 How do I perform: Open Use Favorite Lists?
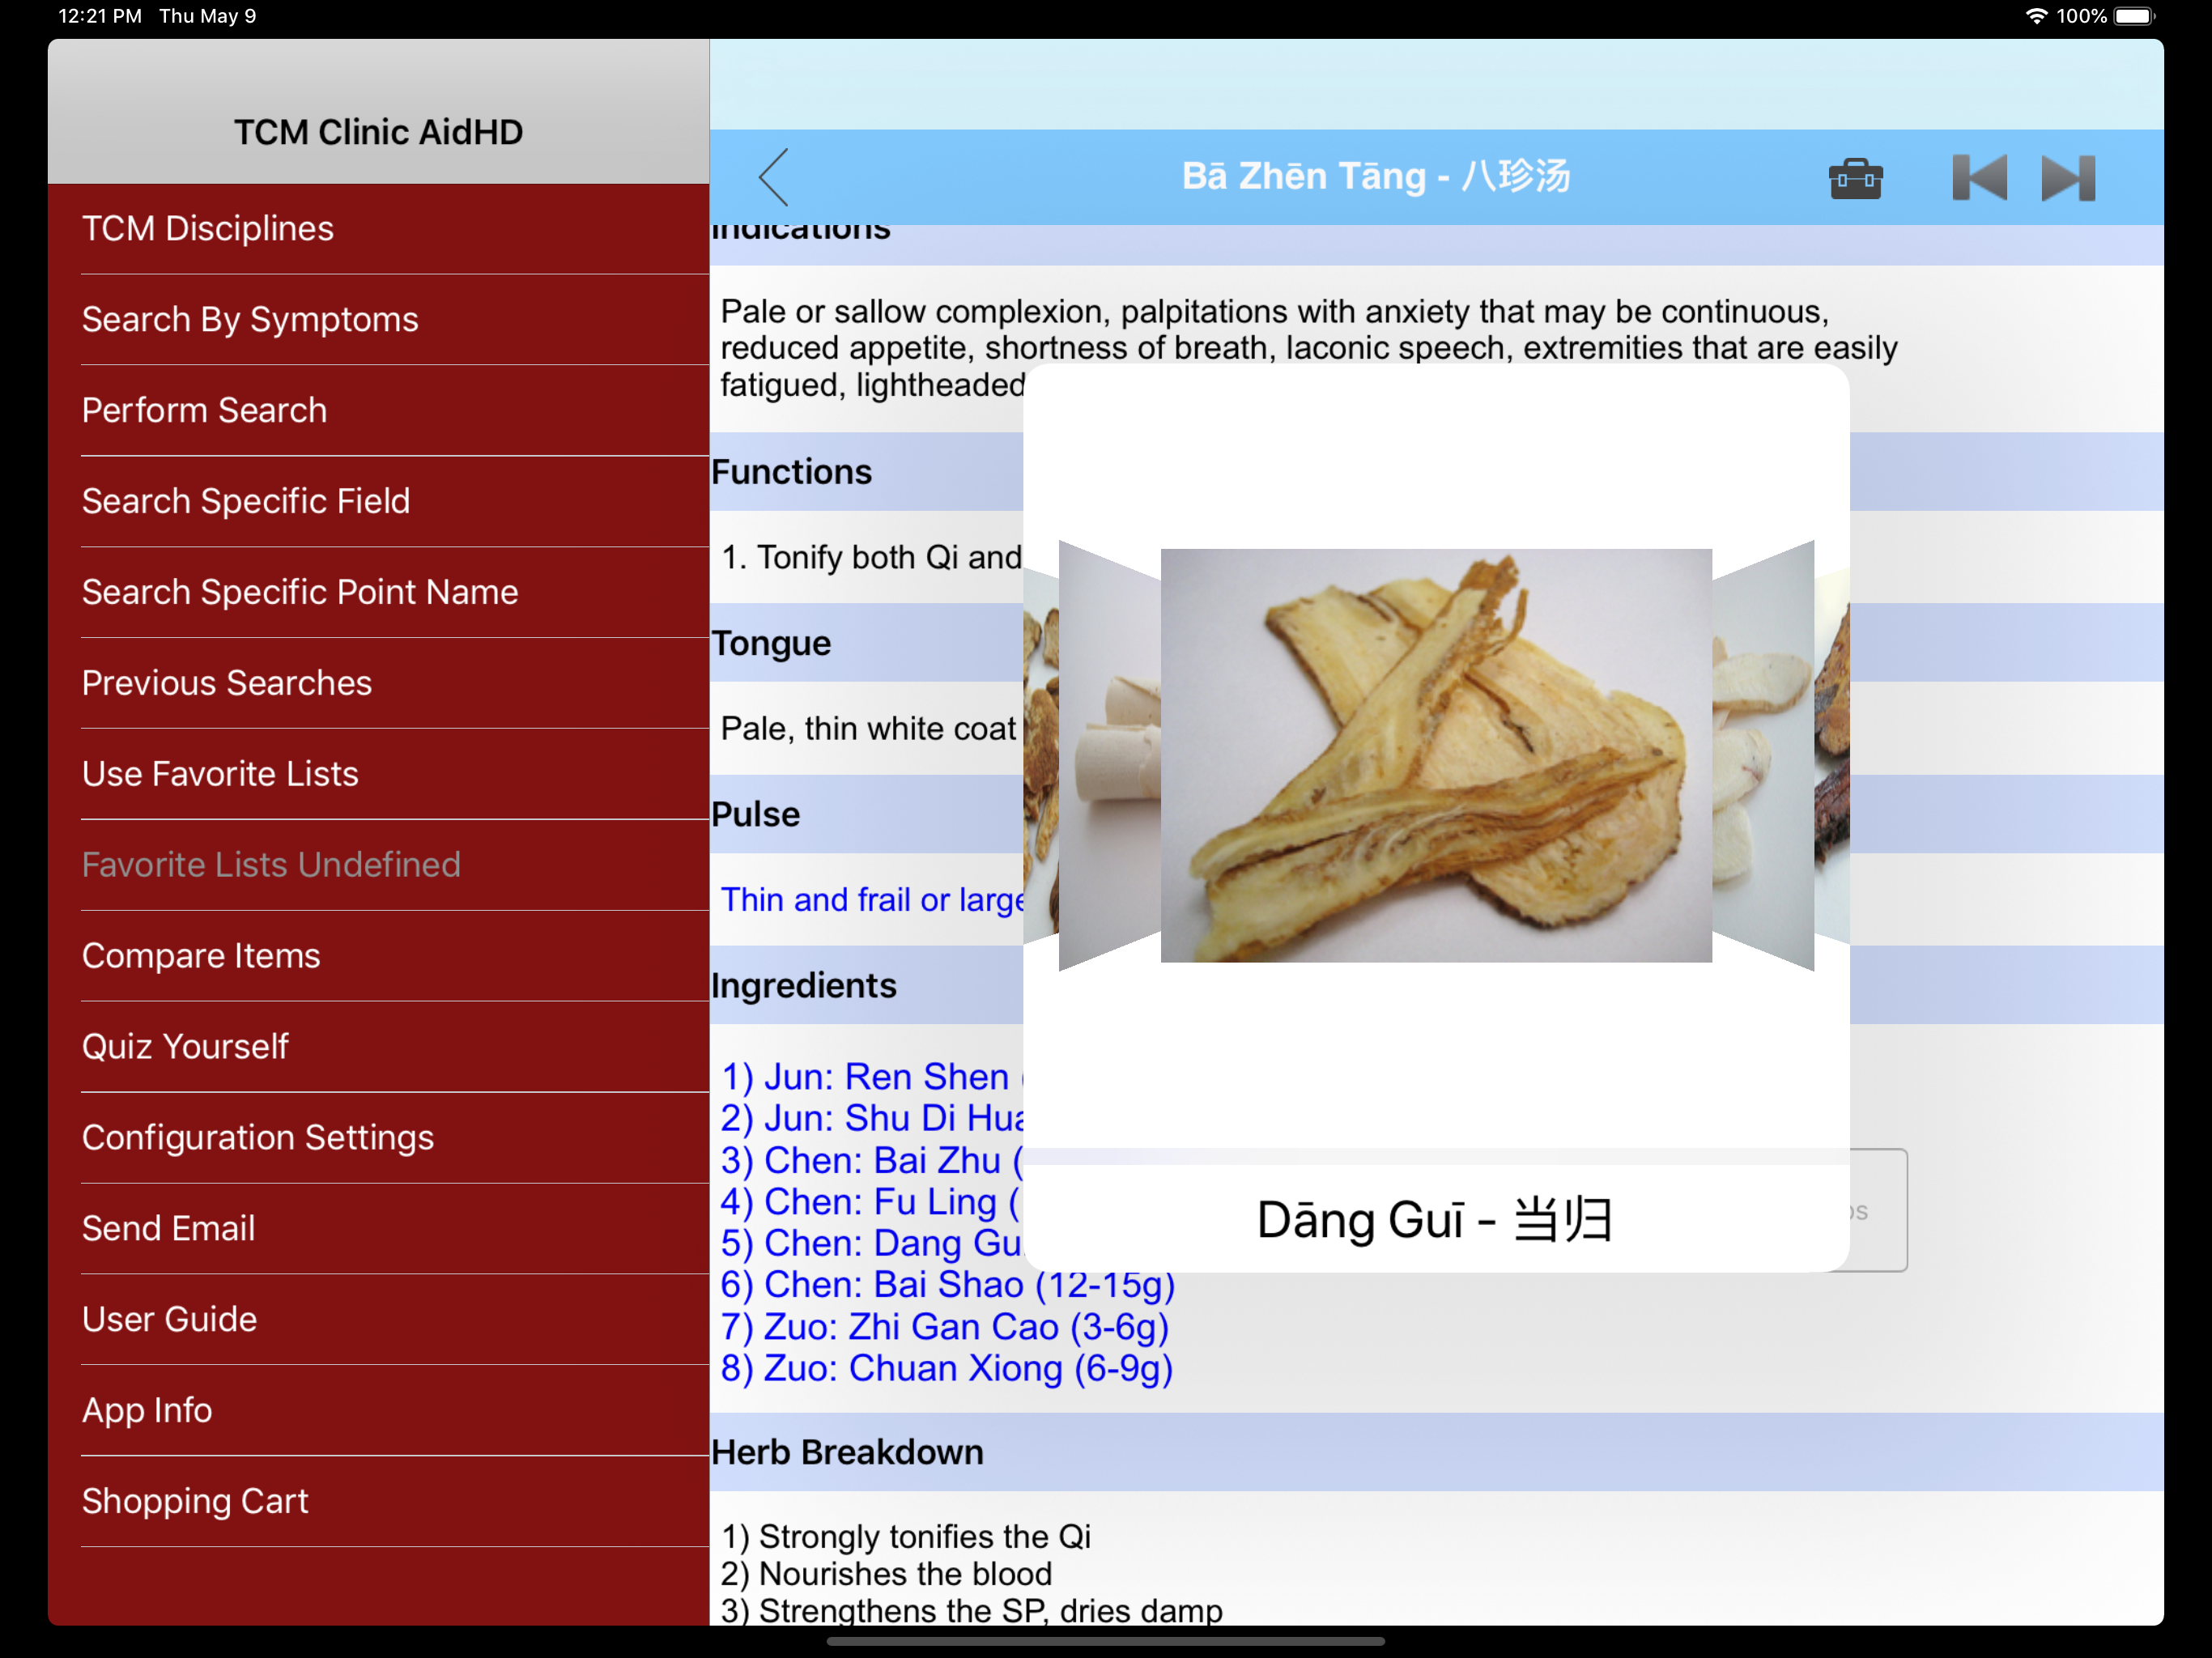point(378,775)
